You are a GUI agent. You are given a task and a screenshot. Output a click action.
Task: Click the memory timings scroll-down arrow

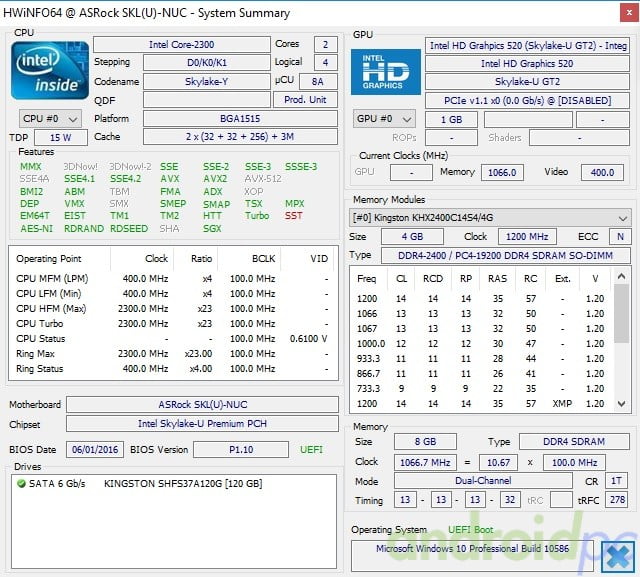621,404
